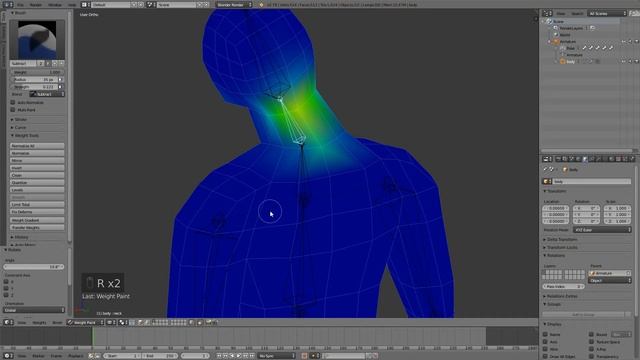Toggle vertex selection masking icon

tap(147, 322)
